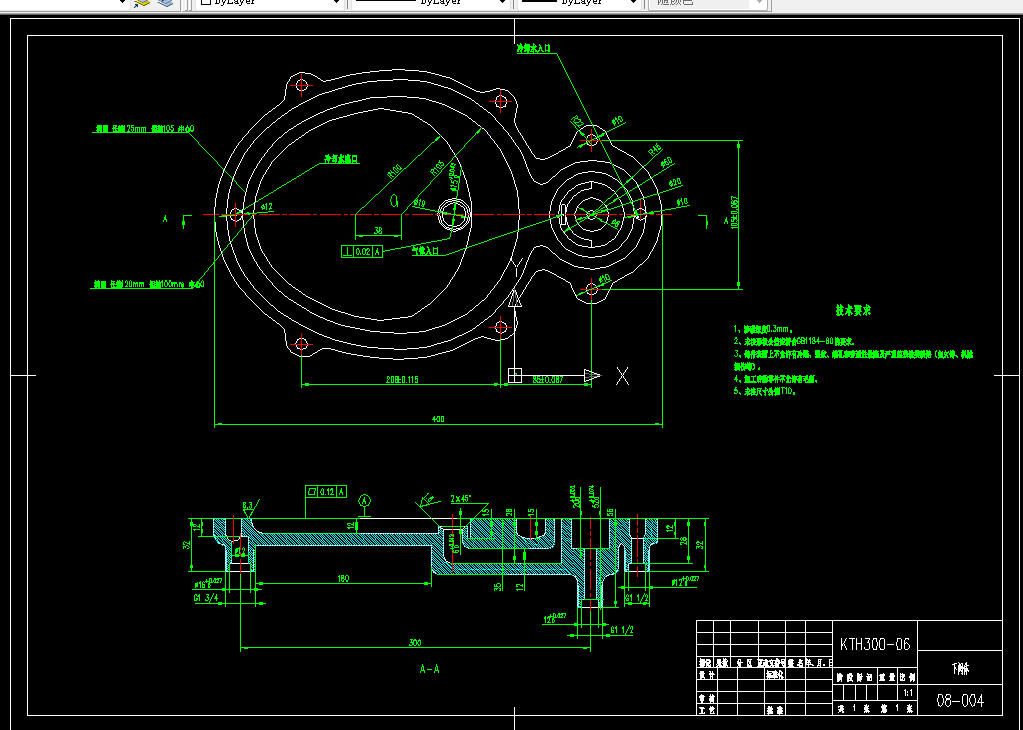Screen dimensions: 1023x730
Task: Select the 0.02 perpendicularity tolerance frame
Action: point(362,251)
